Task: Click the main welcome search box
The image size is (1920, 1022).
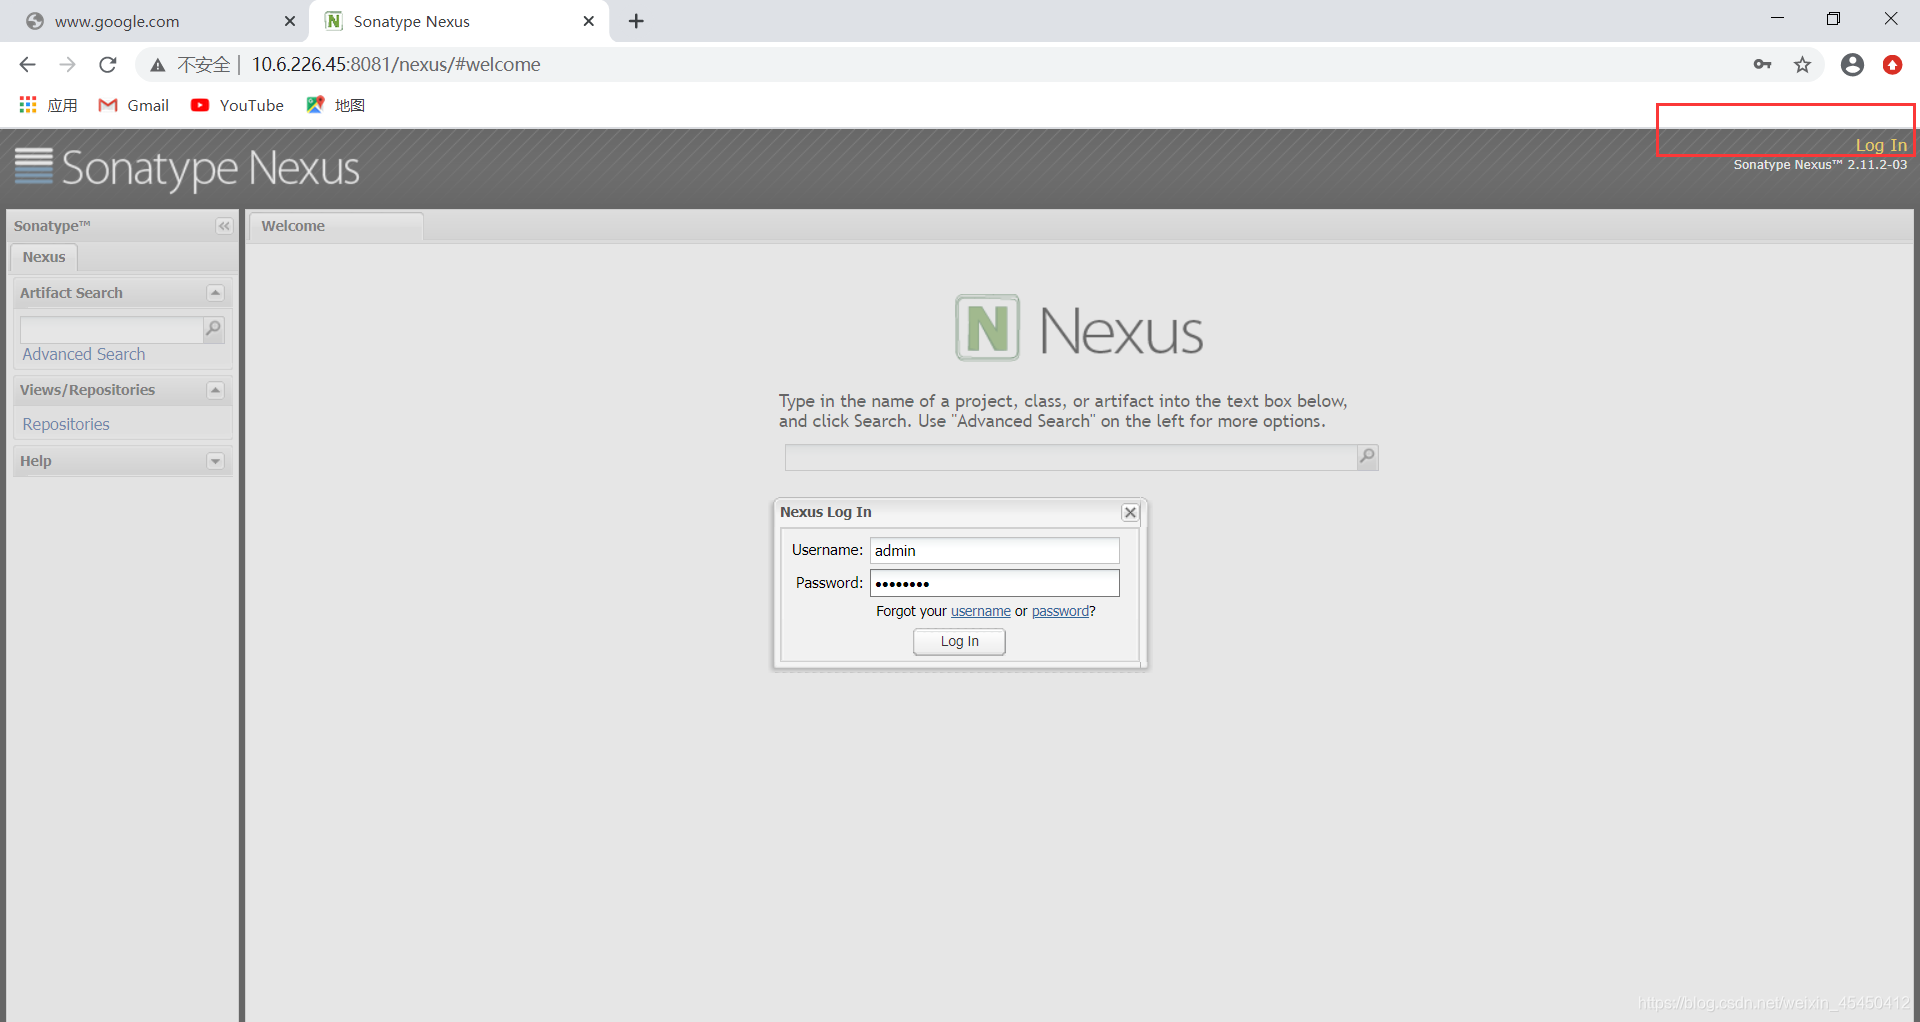Action: coord(1071,458)
